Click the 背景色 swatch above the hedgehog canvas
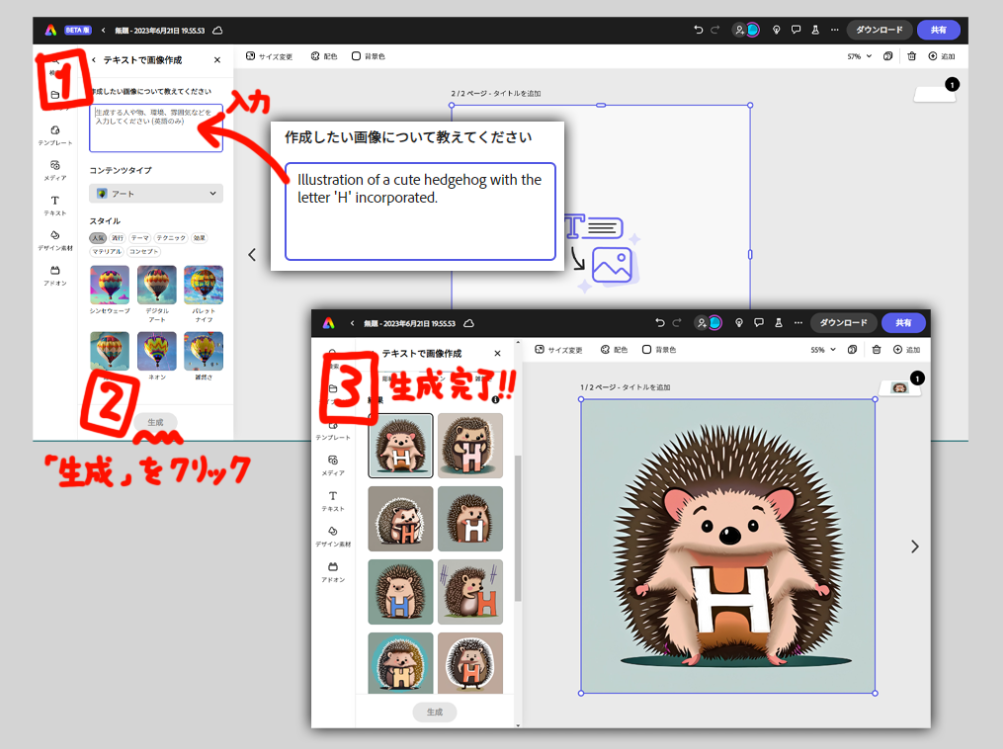 [647, 350]
